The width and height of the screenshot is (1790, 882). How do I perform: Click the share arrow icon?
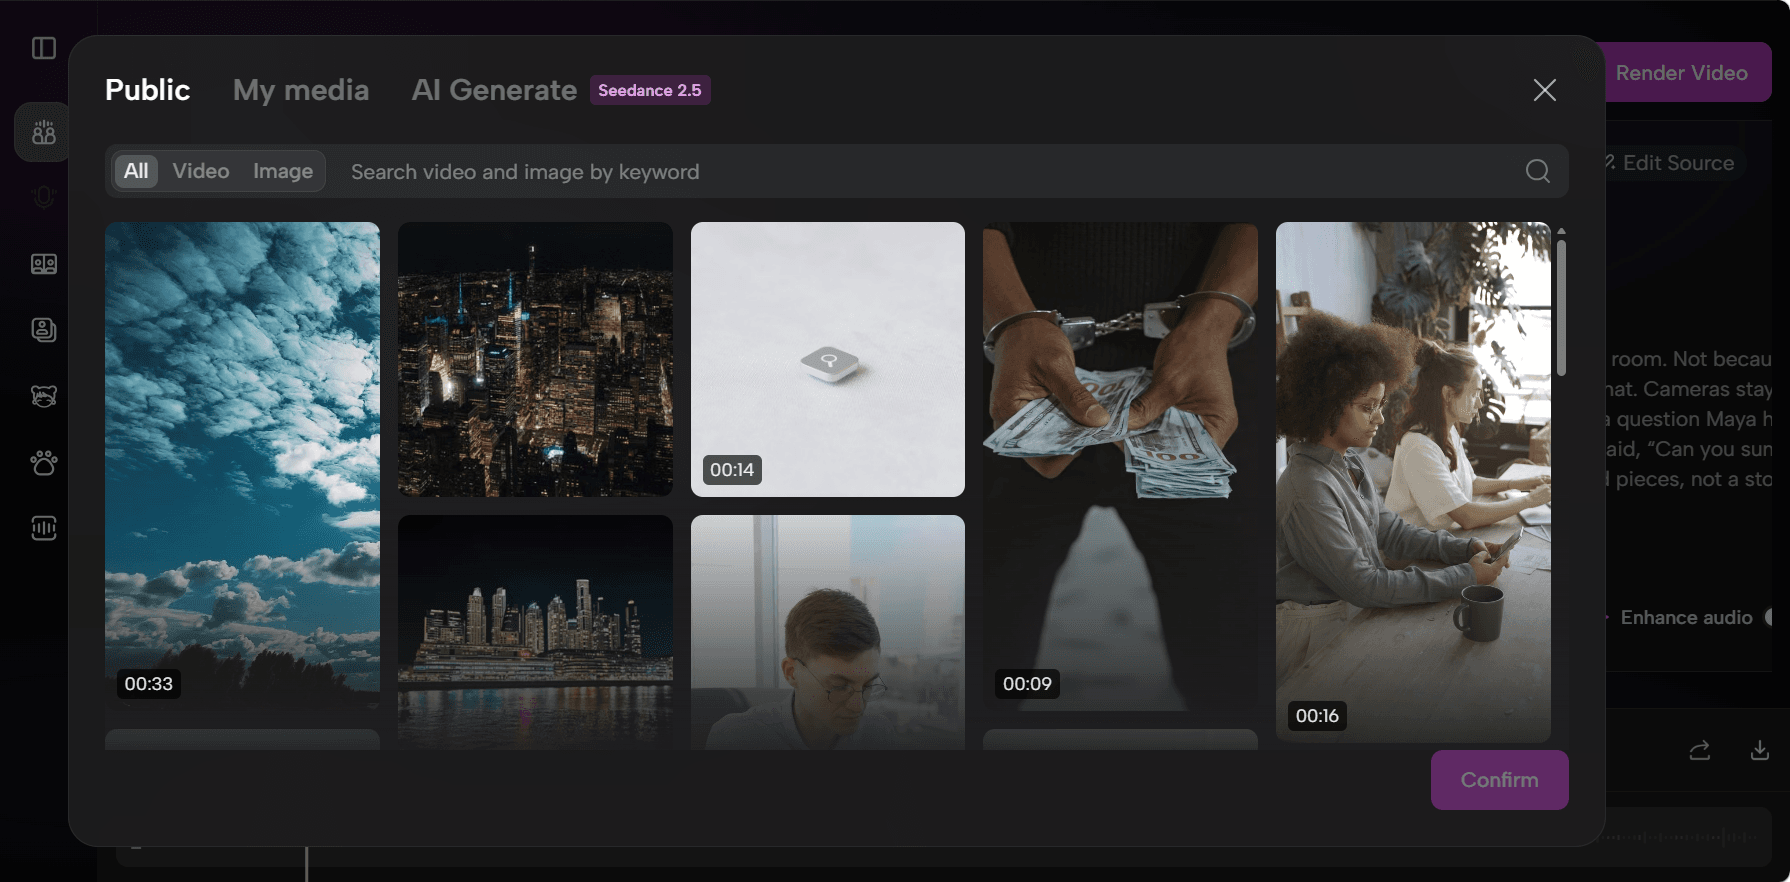click(x=1700, y=750)
